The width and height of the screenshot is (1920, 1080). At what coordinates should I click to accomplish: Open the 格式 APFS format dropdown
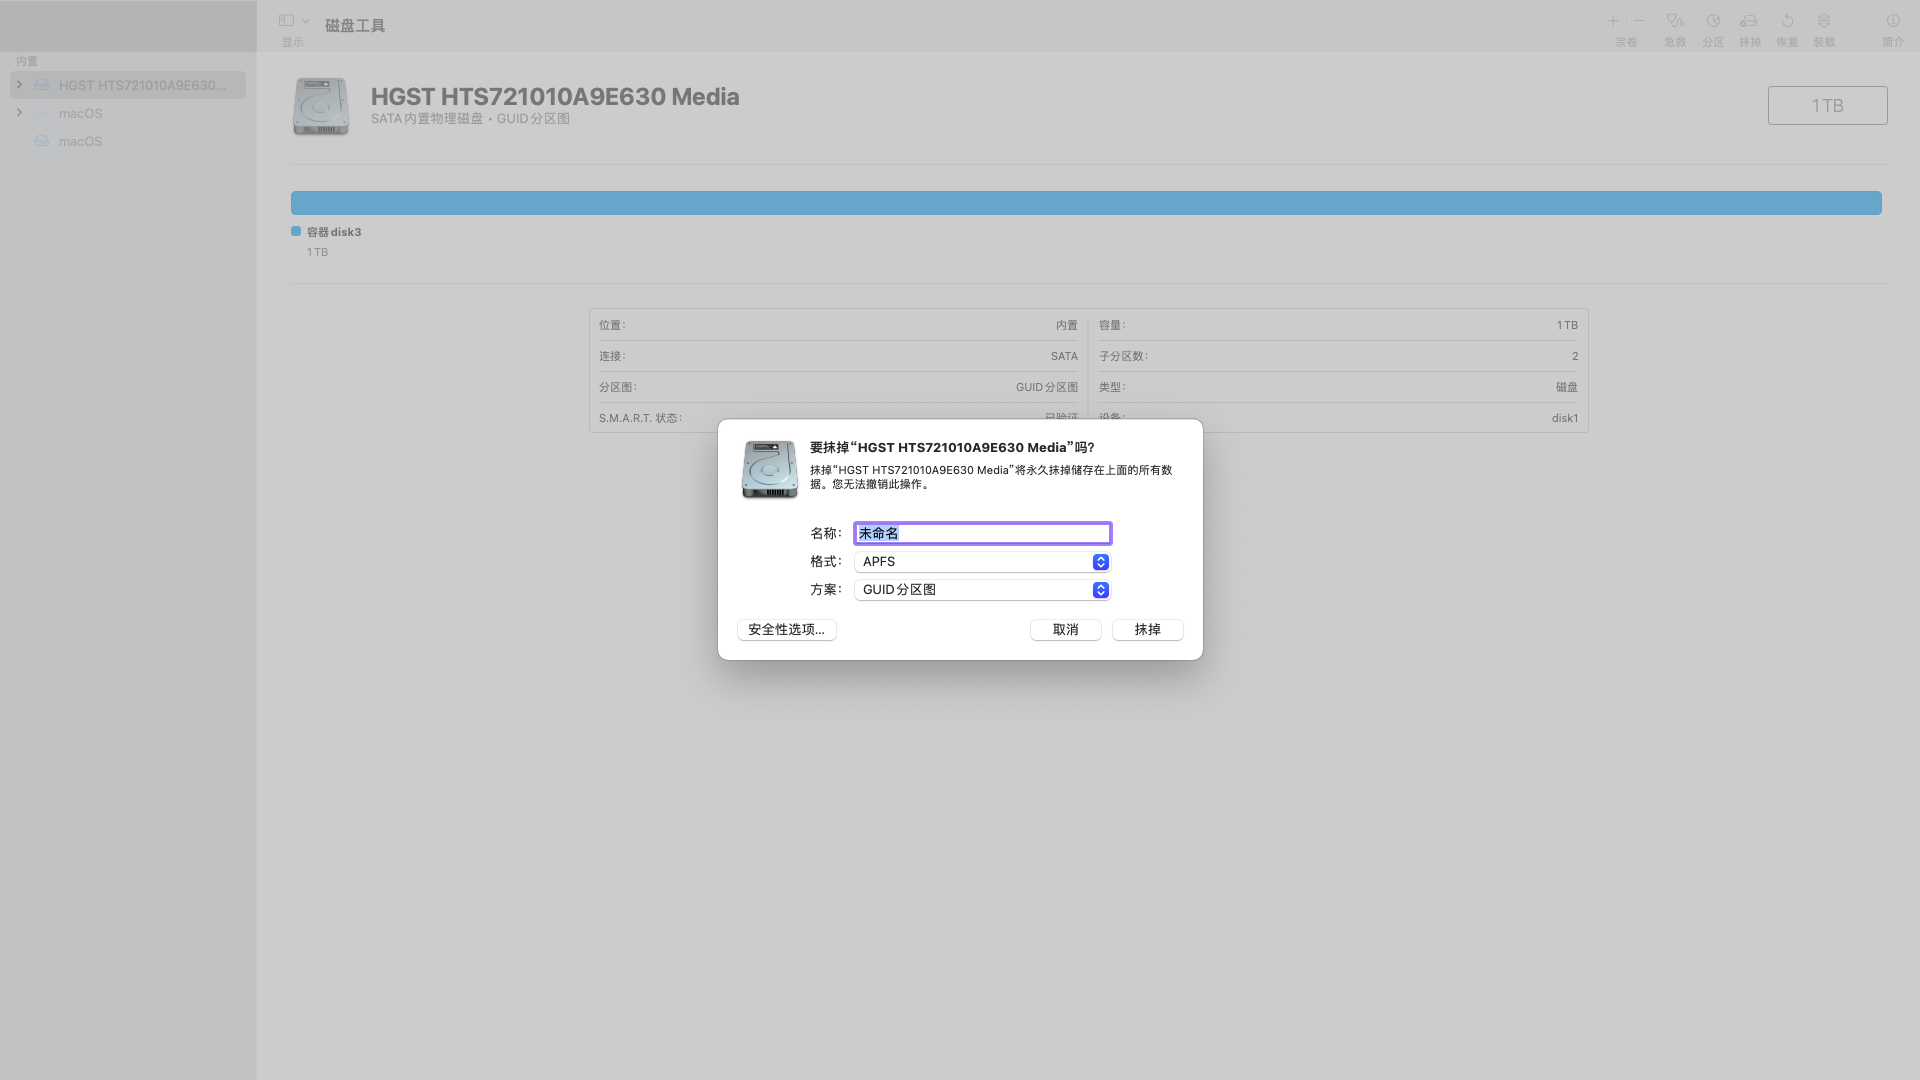pos(982,562)
